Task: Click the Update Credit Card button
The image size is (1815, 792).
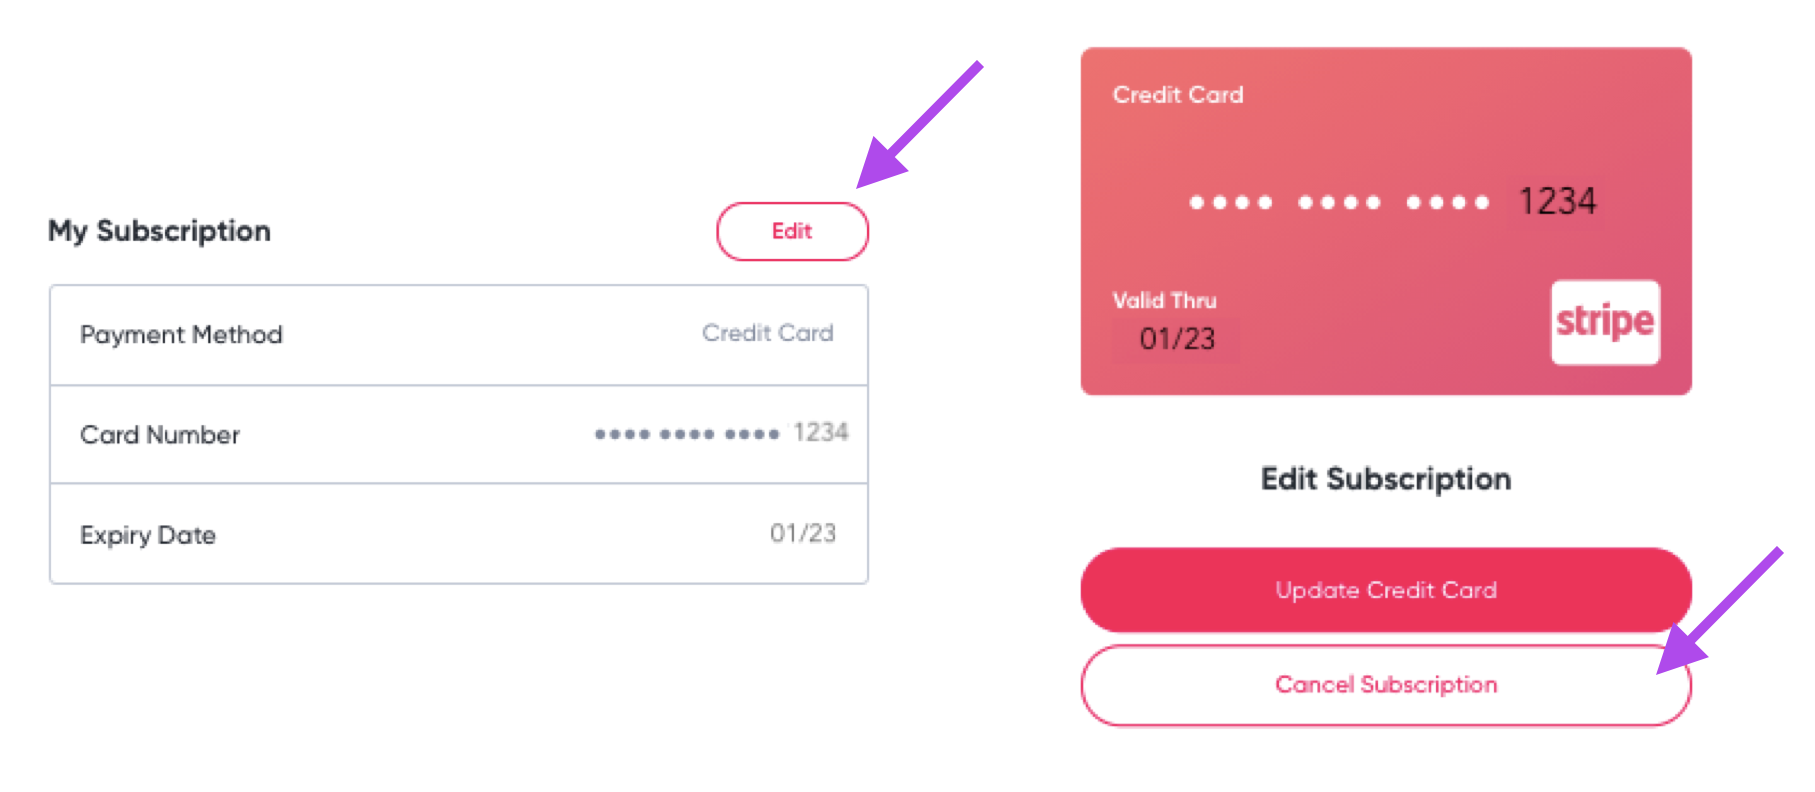Action: 1386,590
